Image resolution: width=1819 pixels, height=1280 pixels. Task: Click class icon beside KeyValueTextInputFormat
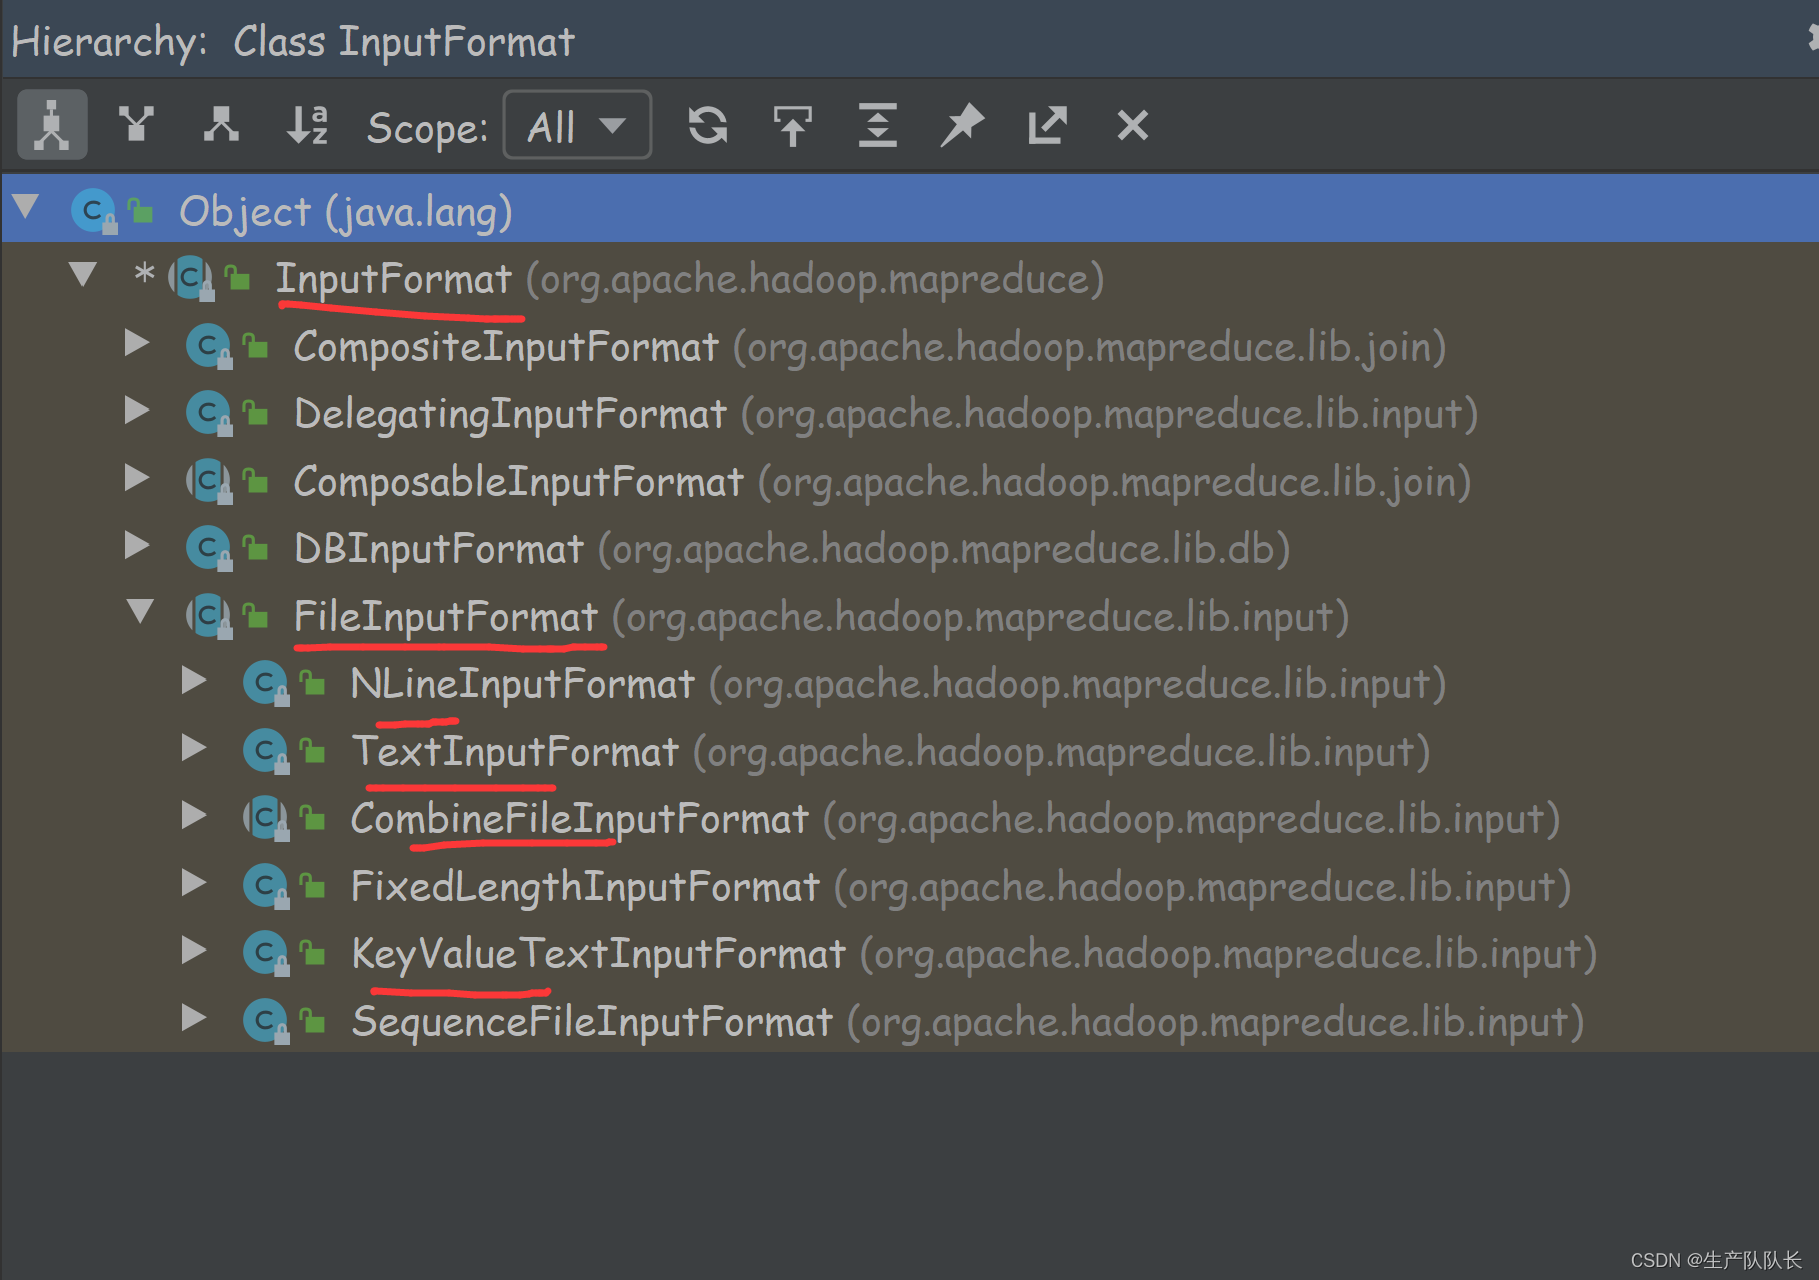pyautogui.click(x=266, y=953)
